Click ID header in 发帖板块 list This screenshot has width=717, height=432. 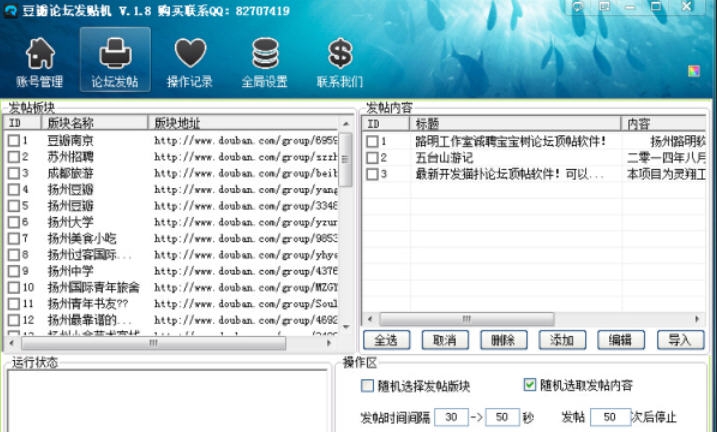pyautogui.click(x=22, y=123)
